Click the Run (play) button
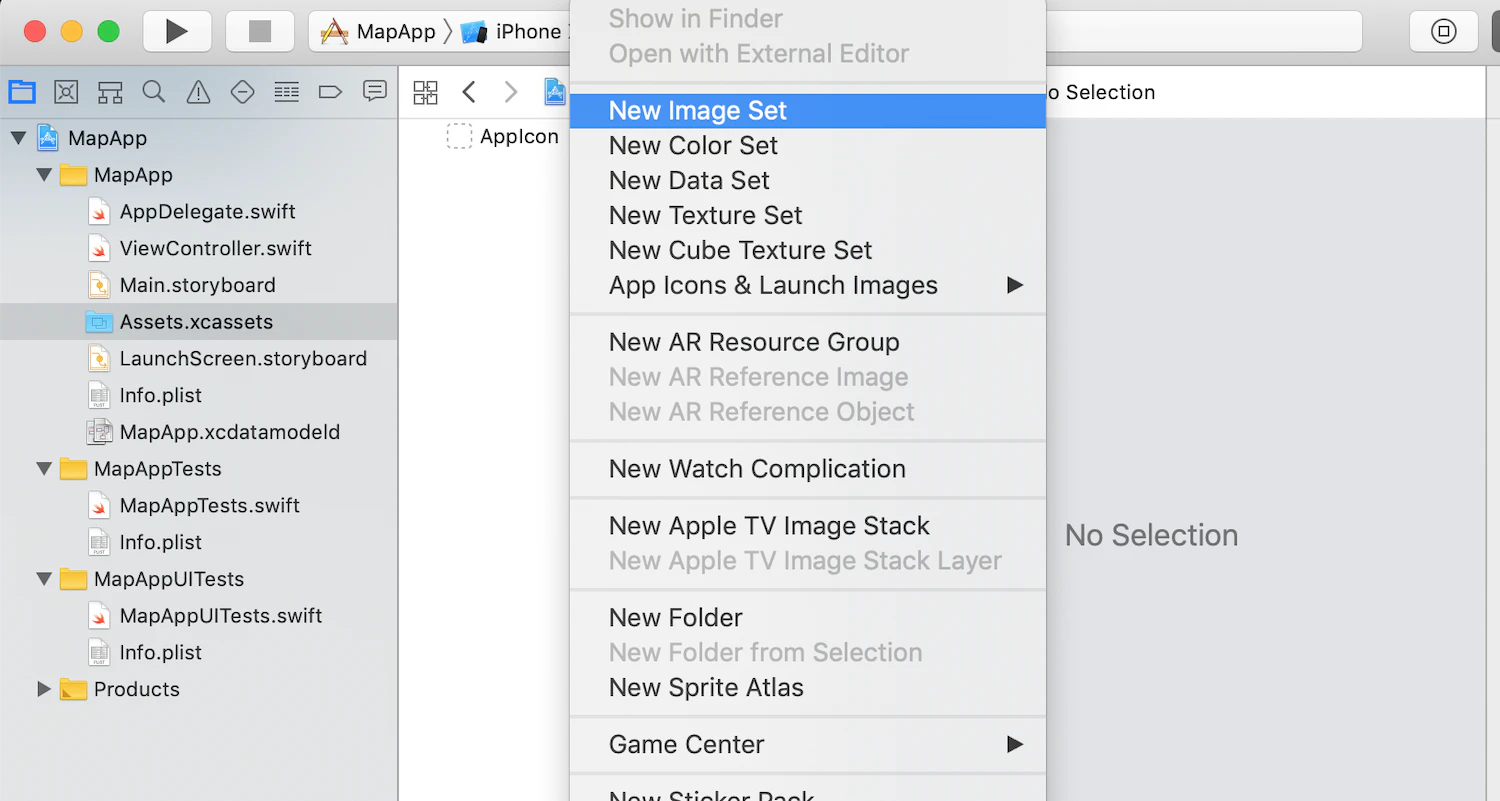Screen dimensions: 1500x801 [177, 31]
